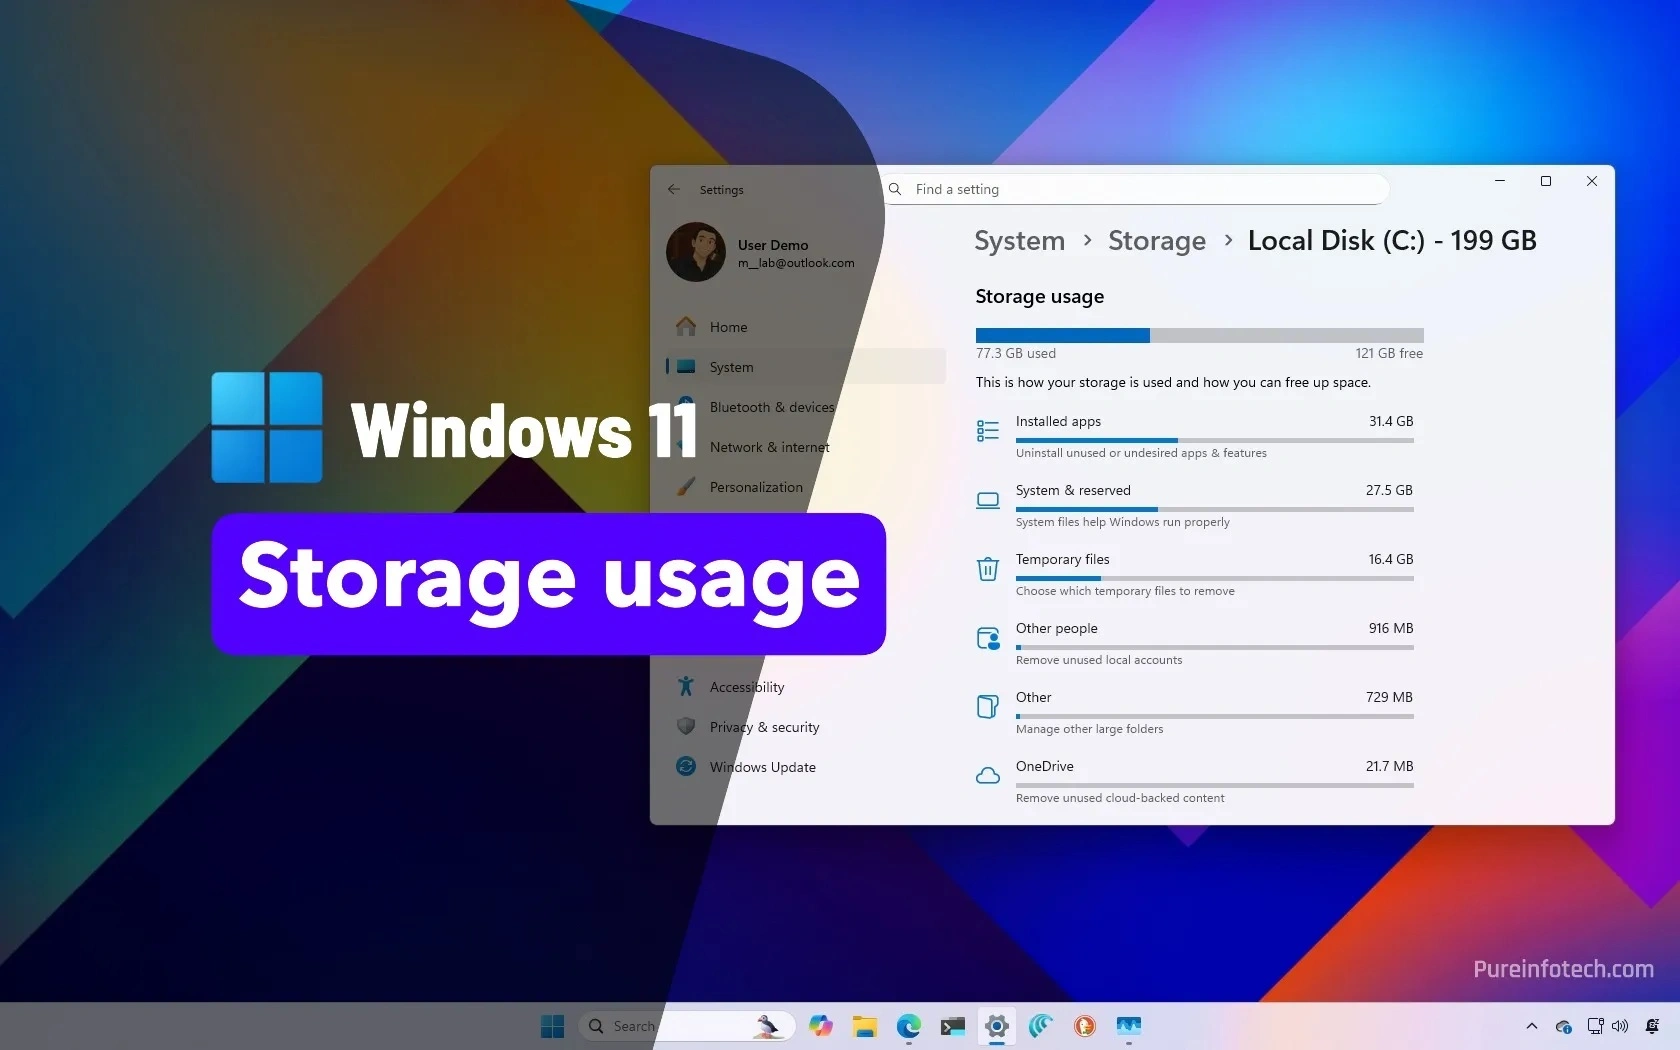1680x1050 pixels.
Task: Select Home in the Settings sidebar
Action: coord(727,326)
